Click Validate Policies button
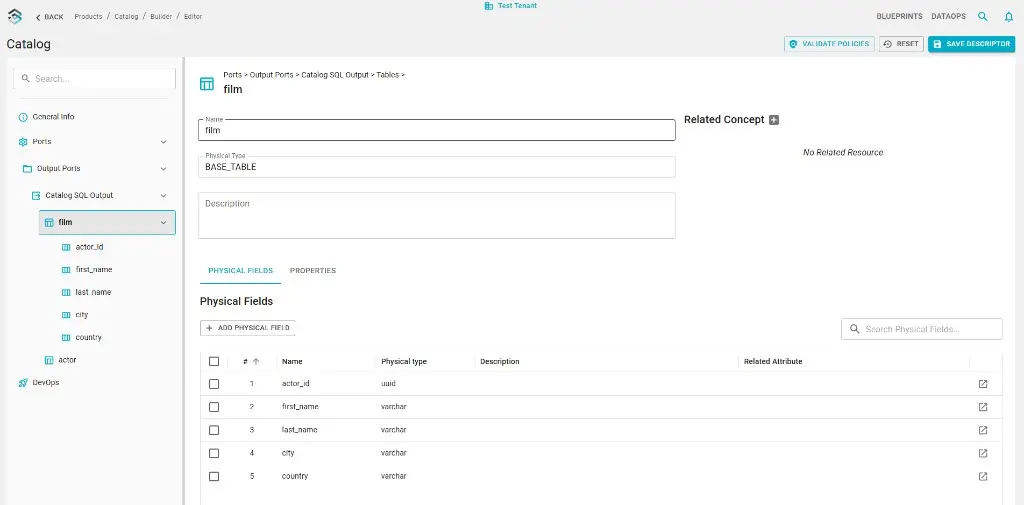This screenshot has width=1024, height=505. pyautogui.click(x=829, y=44)
